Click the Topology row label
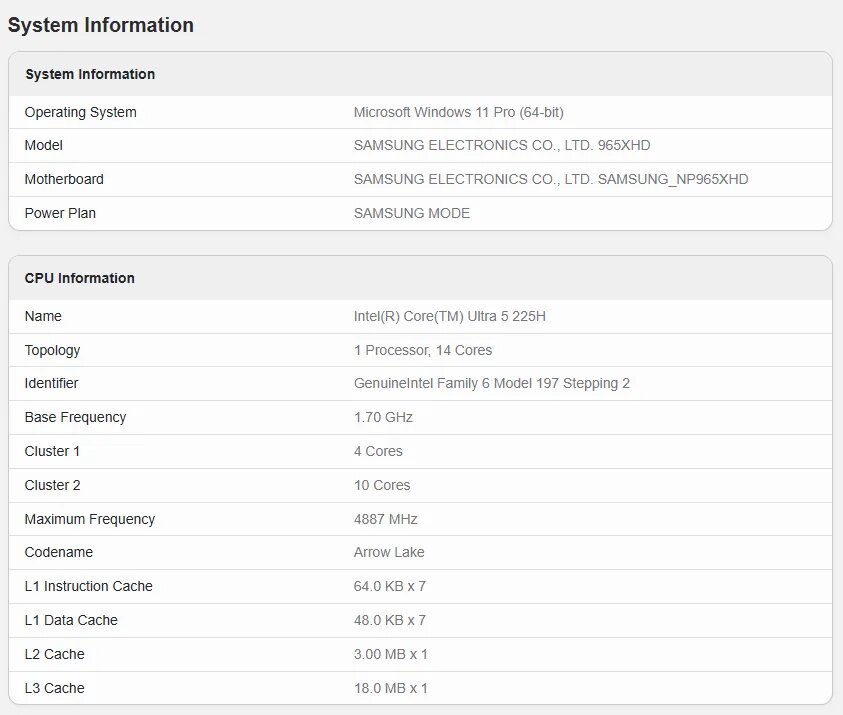843x715 pixels. coord(52,350)
